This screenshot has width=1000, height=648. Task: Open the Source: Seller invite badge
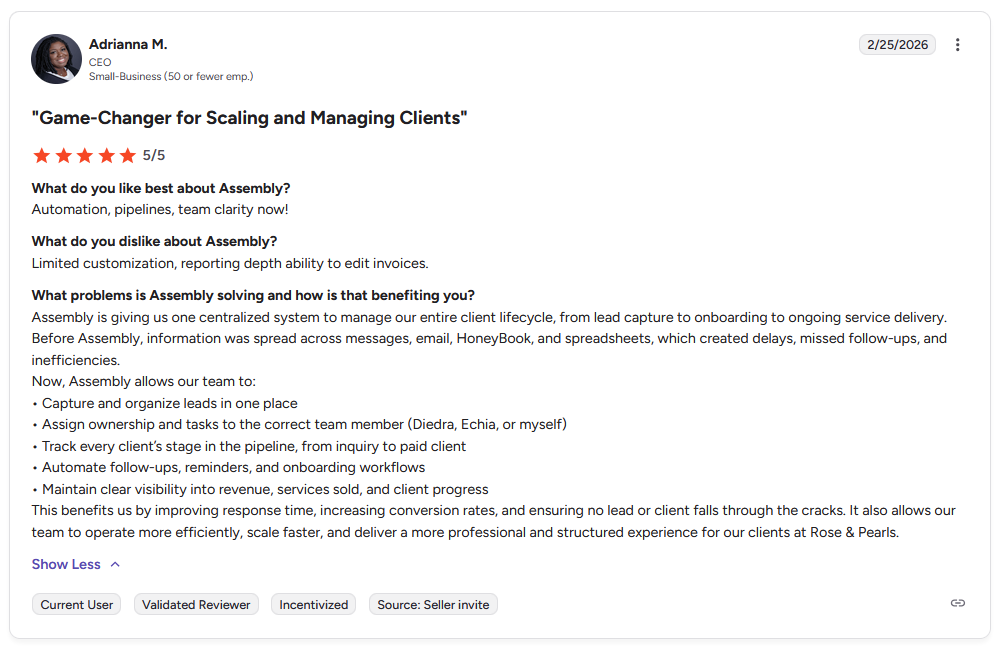[x=433, y=603]
